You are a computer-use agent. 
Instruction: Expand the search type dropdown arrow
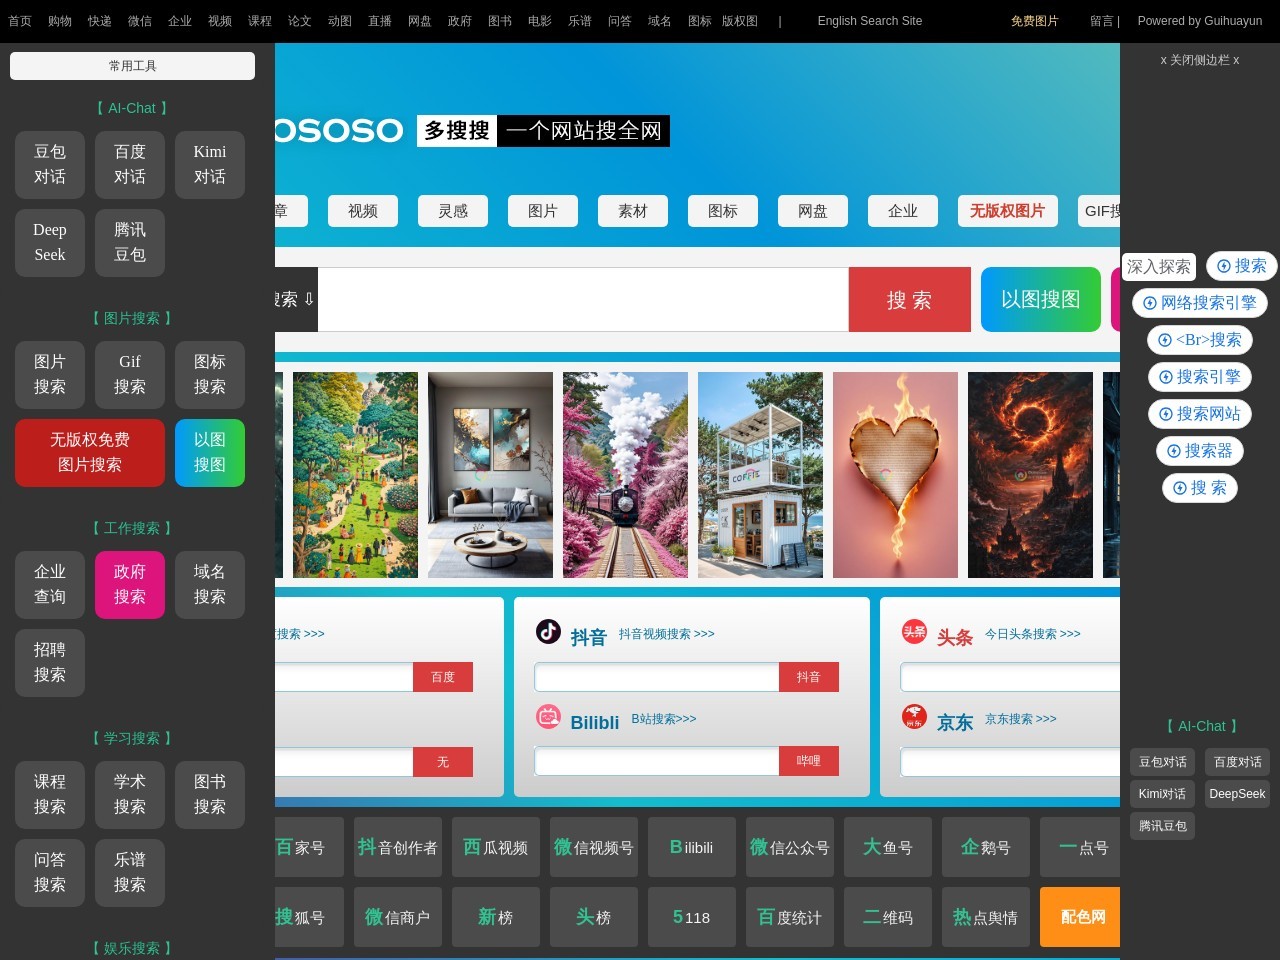[x=308, y=299]
